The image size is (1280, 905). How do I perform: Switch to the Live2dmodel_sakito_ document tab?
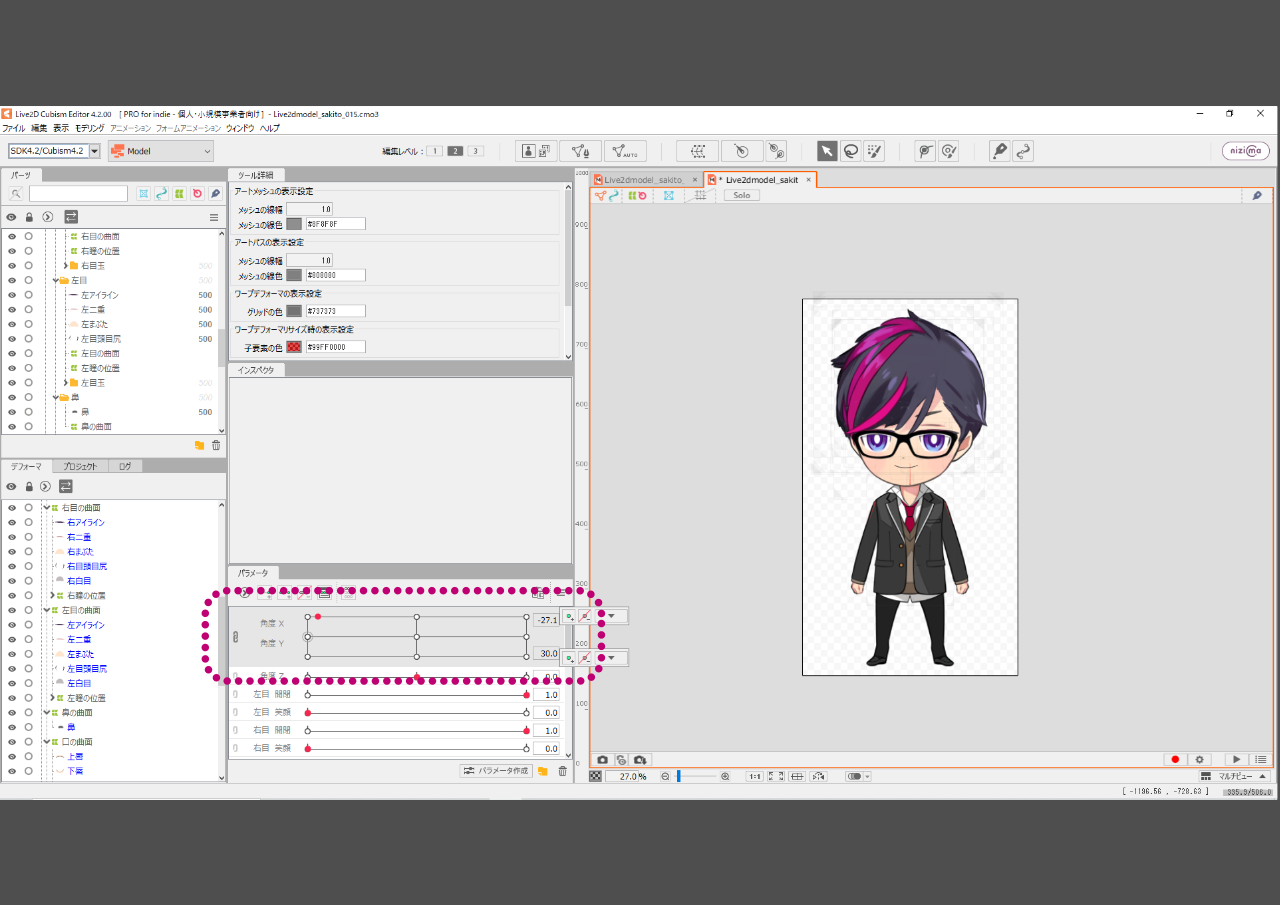645,180
